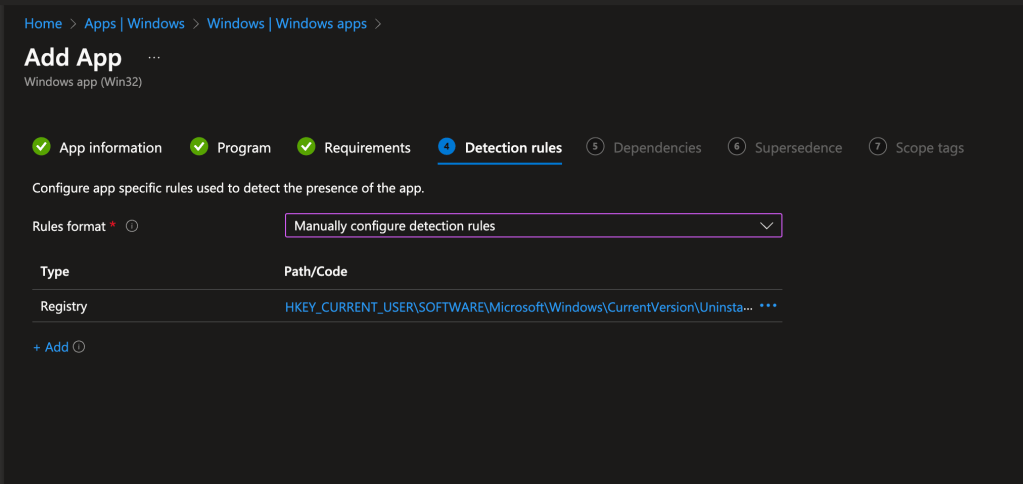Open the HKEY_CURRENT_USER registry path rule
Viewport: 1023px width, 484px height.
pyautogui.click(x=519, y=307)
